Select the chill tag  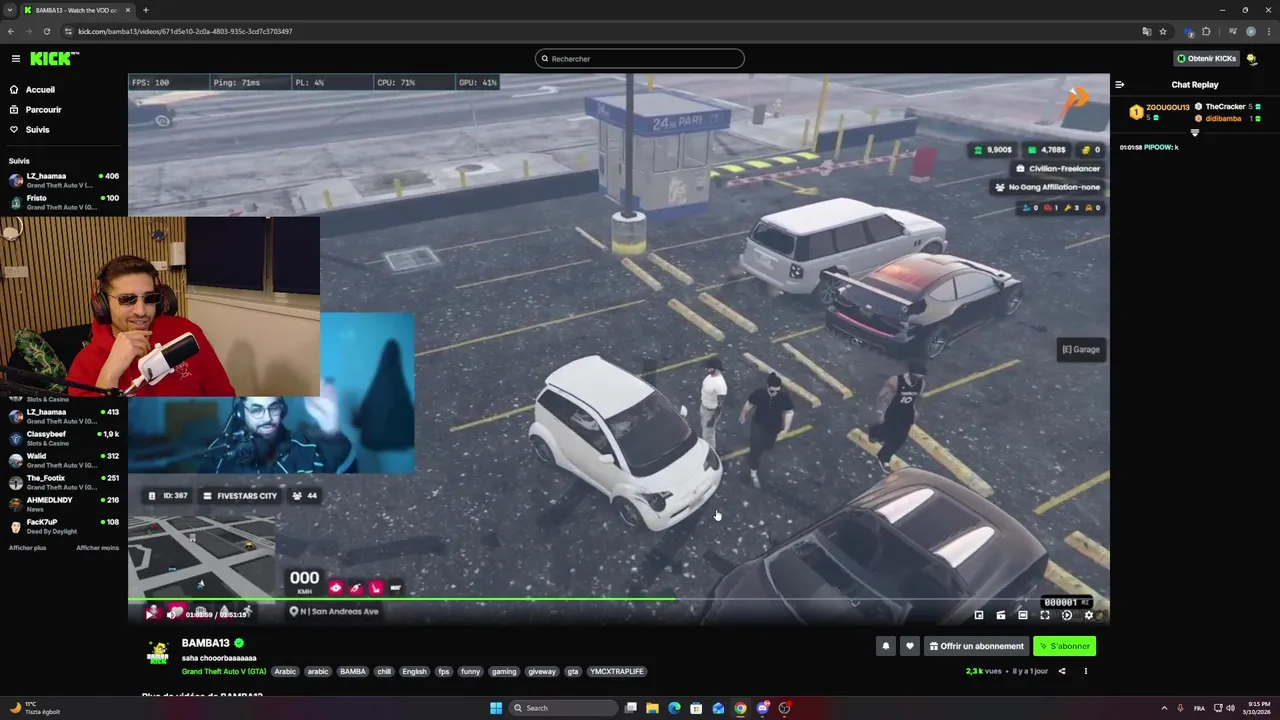click(x=383, y=671)
